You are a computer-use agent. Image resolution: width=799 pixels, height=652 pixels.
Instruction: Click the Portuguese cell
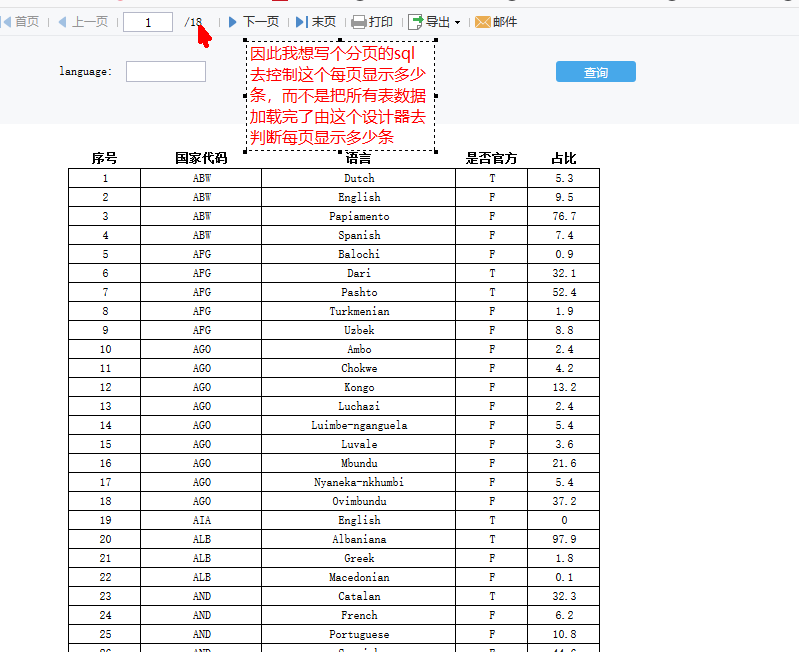pos(359,635)
